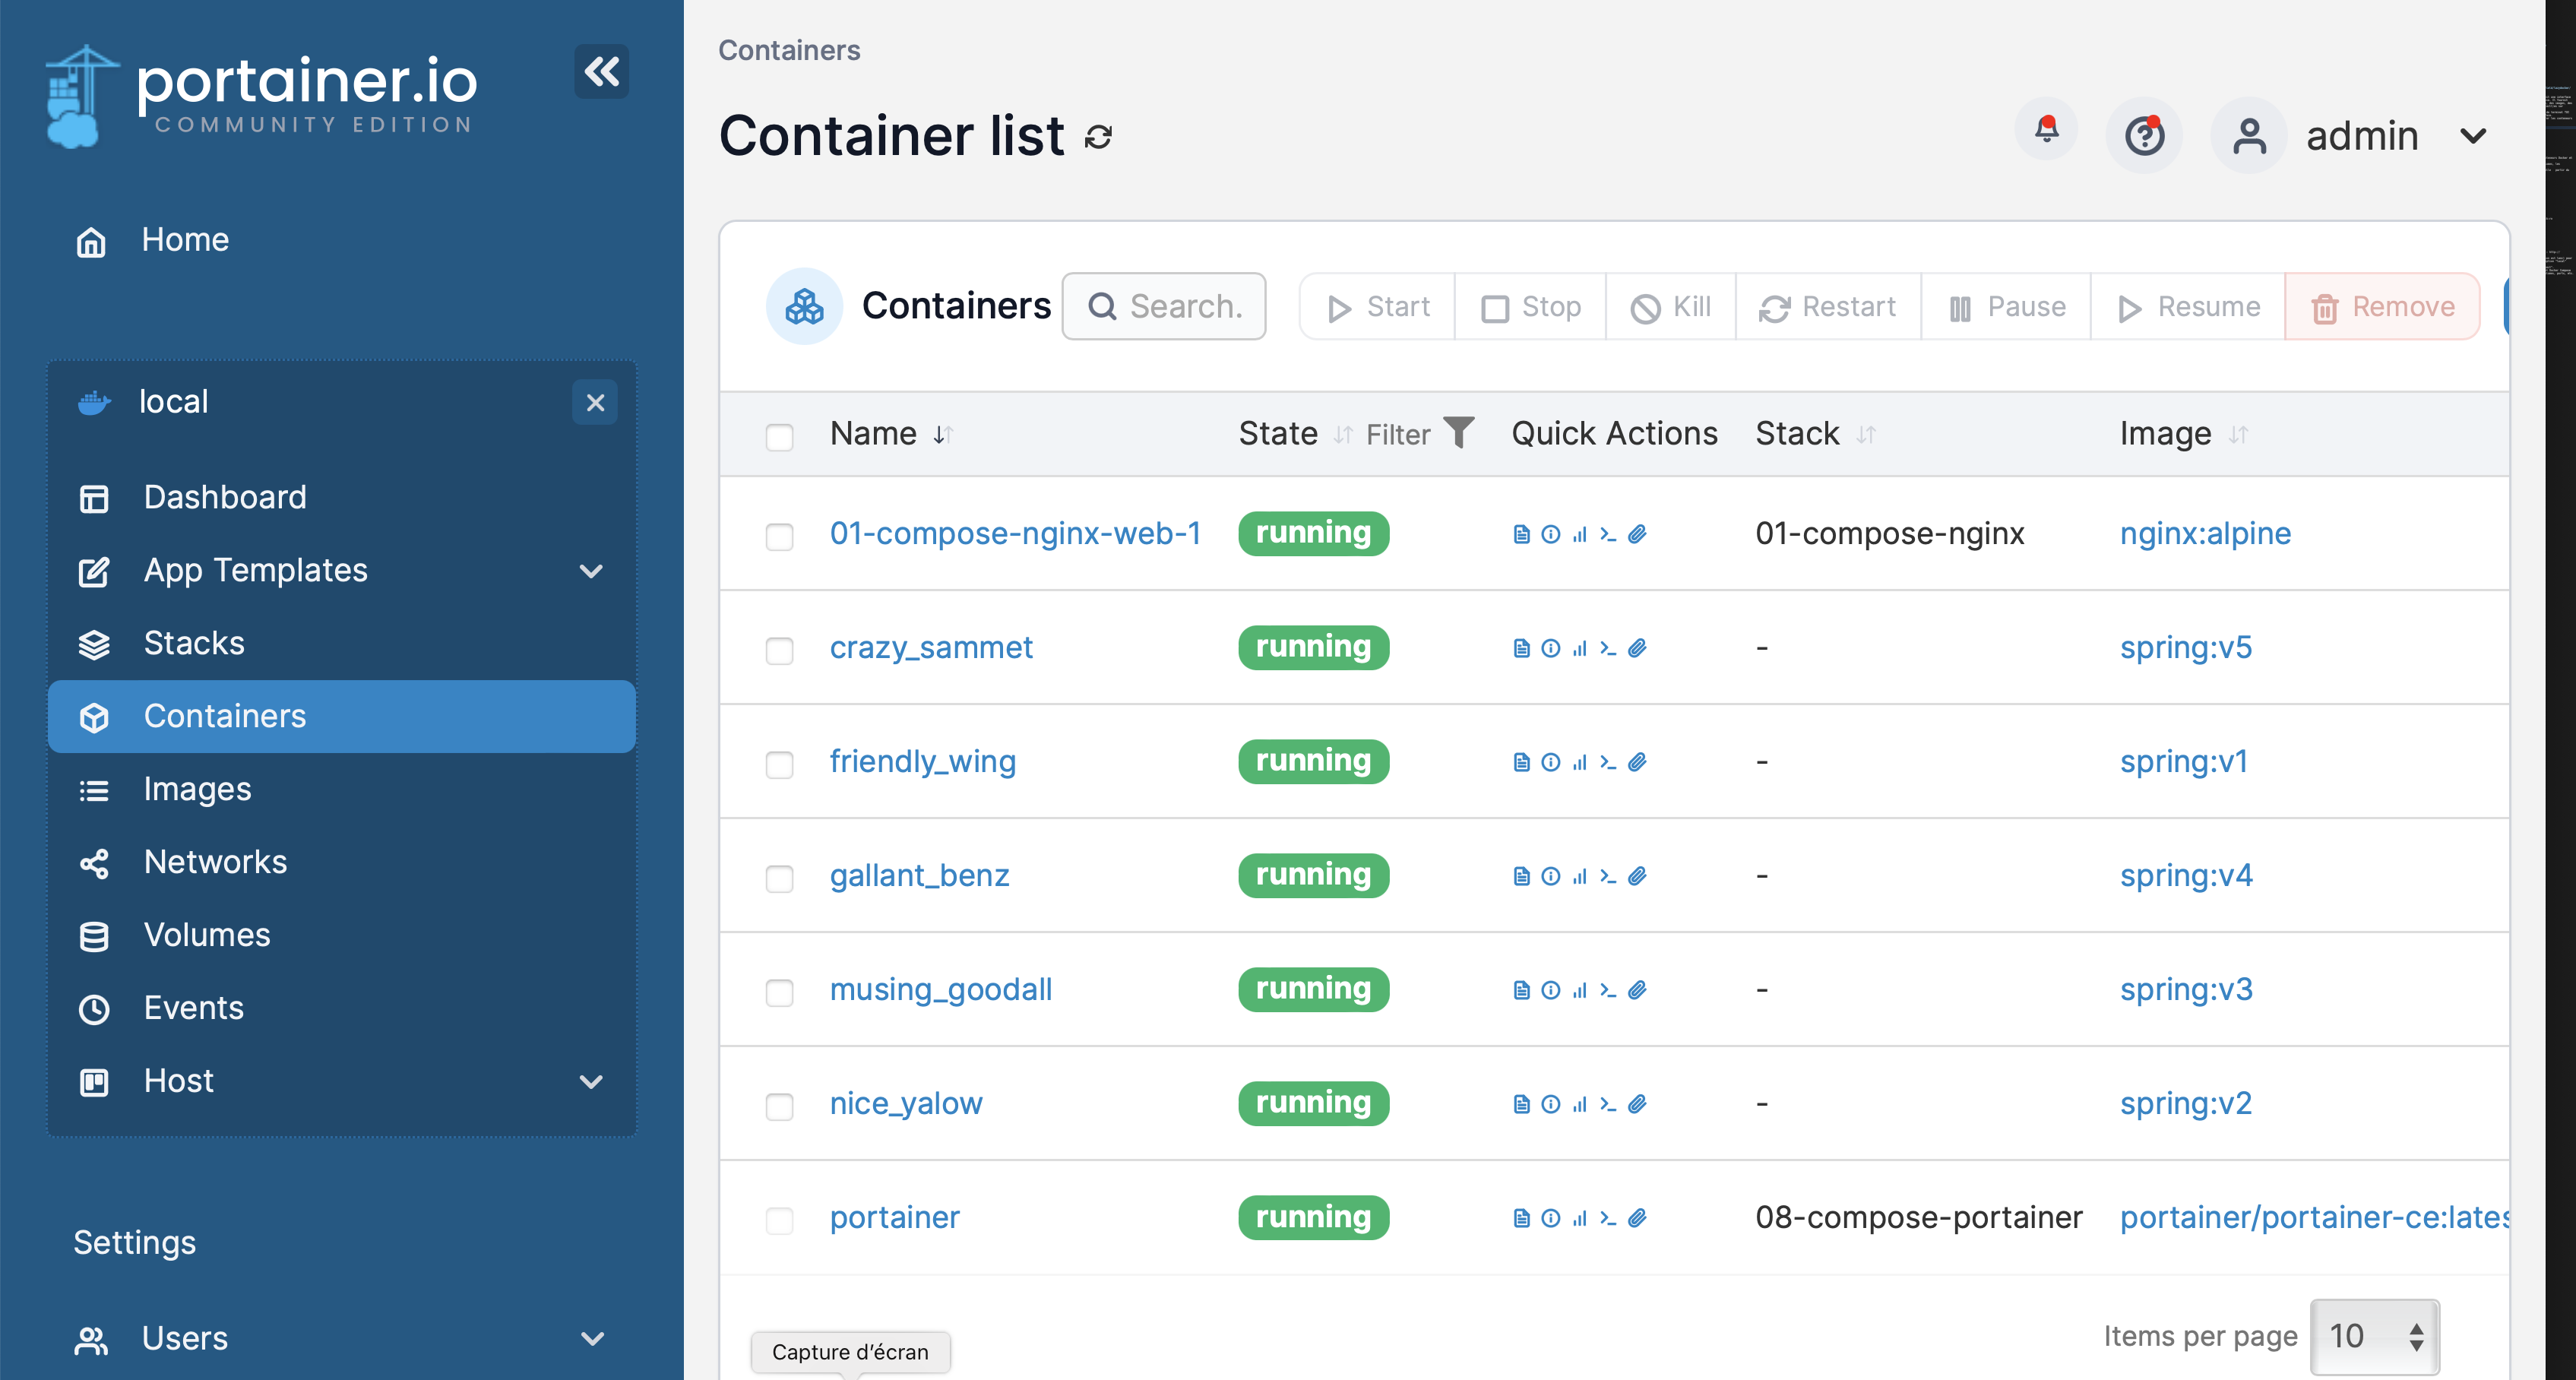Open stats icon for crazy_sammet
The width and height of the screenshot is (2576, 1380).
1579,648
